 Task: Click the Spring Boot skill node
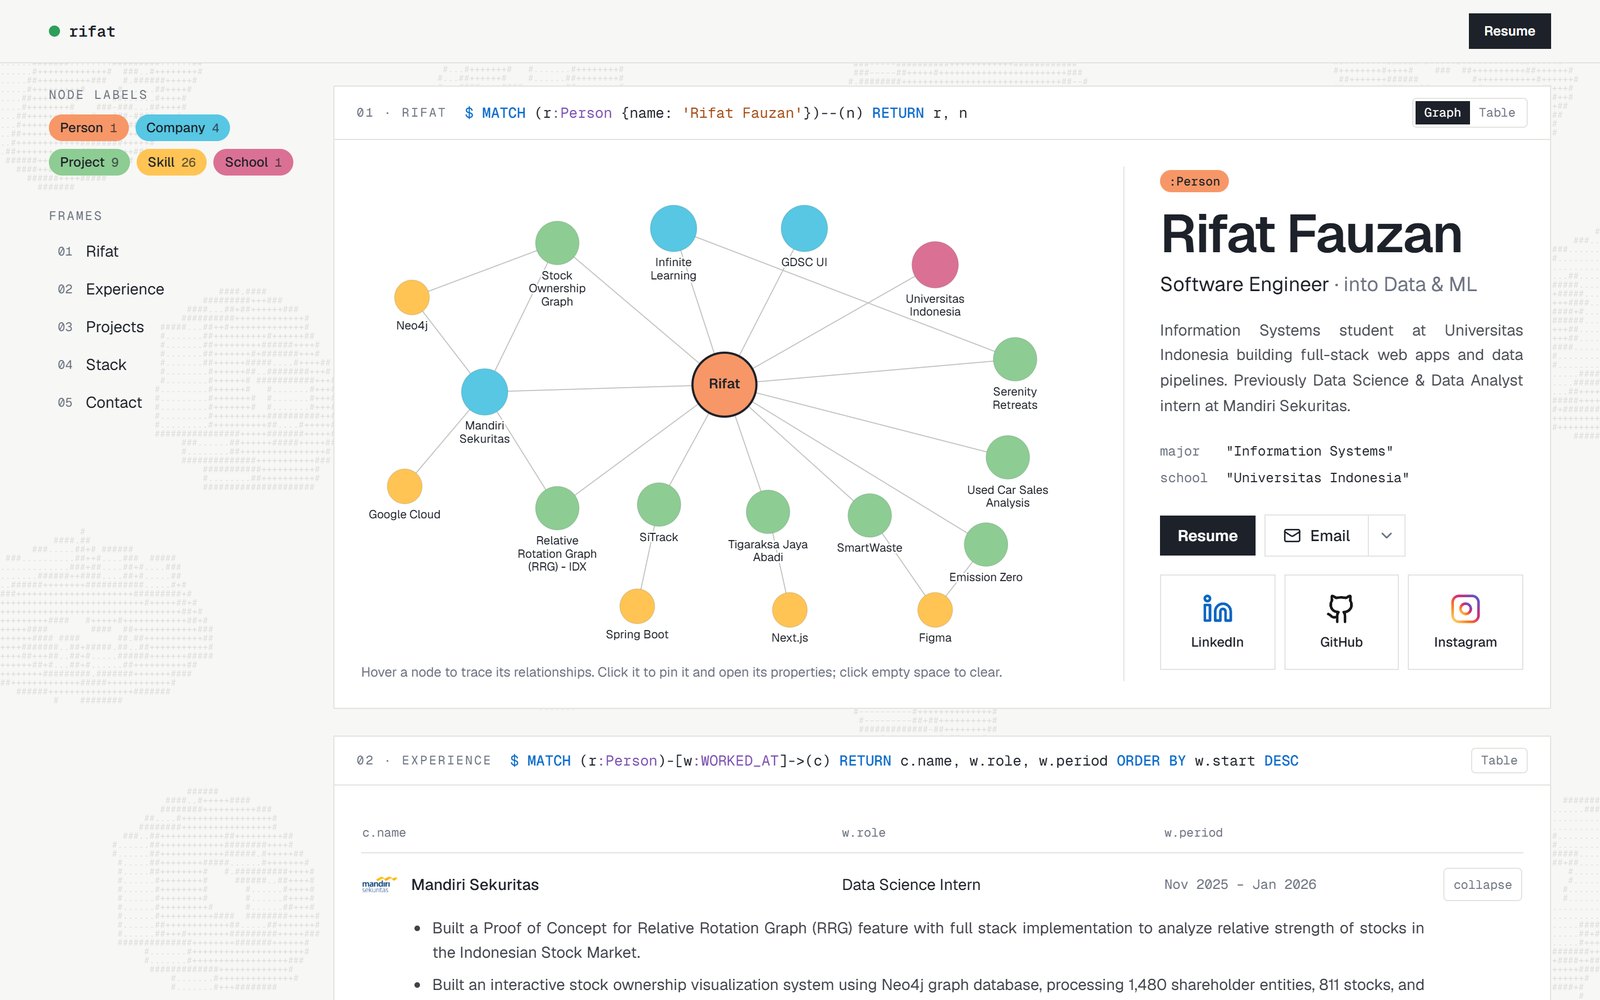637,606
